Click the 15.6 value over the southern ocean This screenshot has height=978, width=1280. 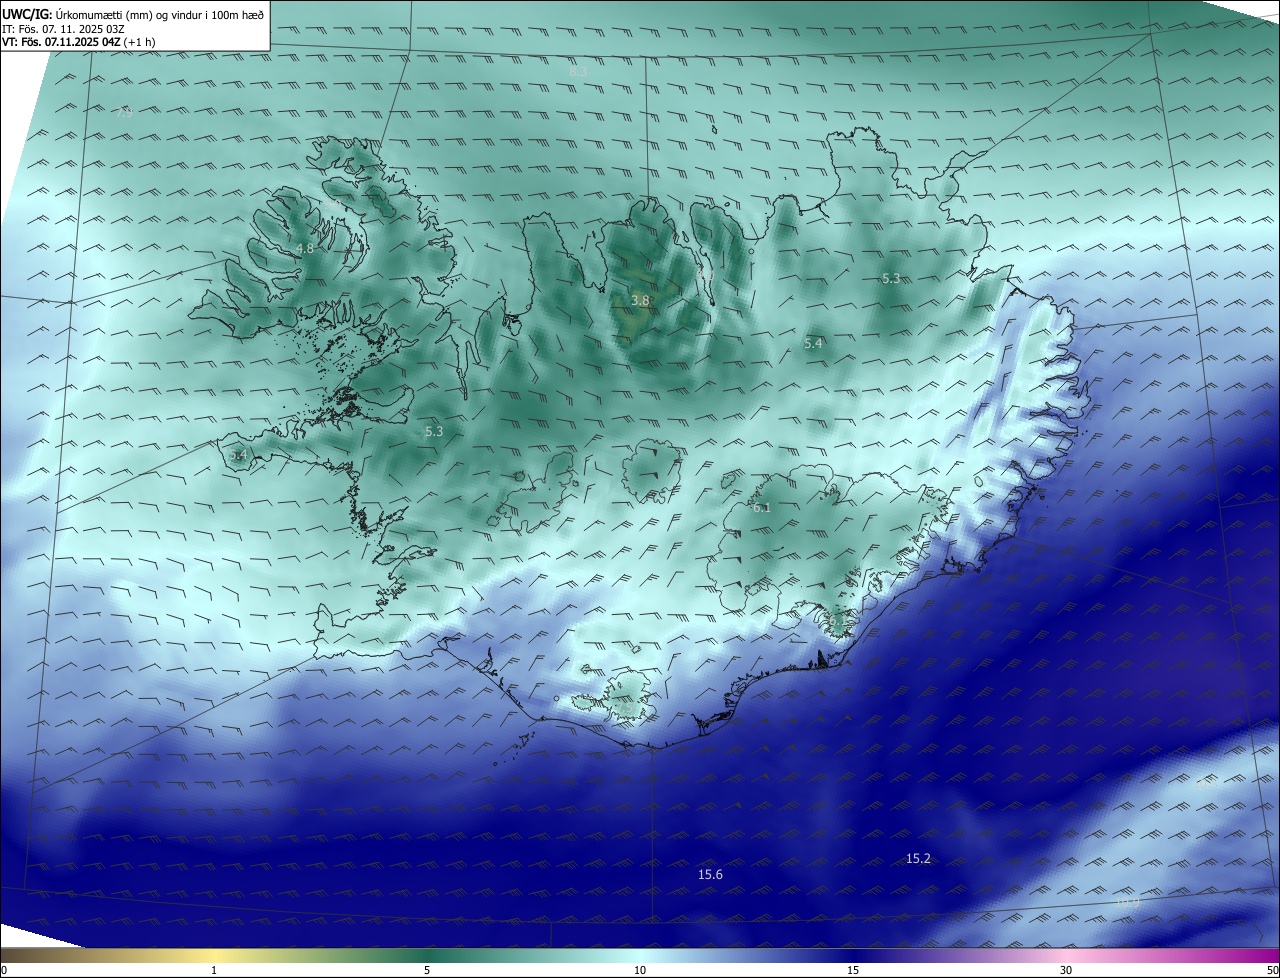710,875
